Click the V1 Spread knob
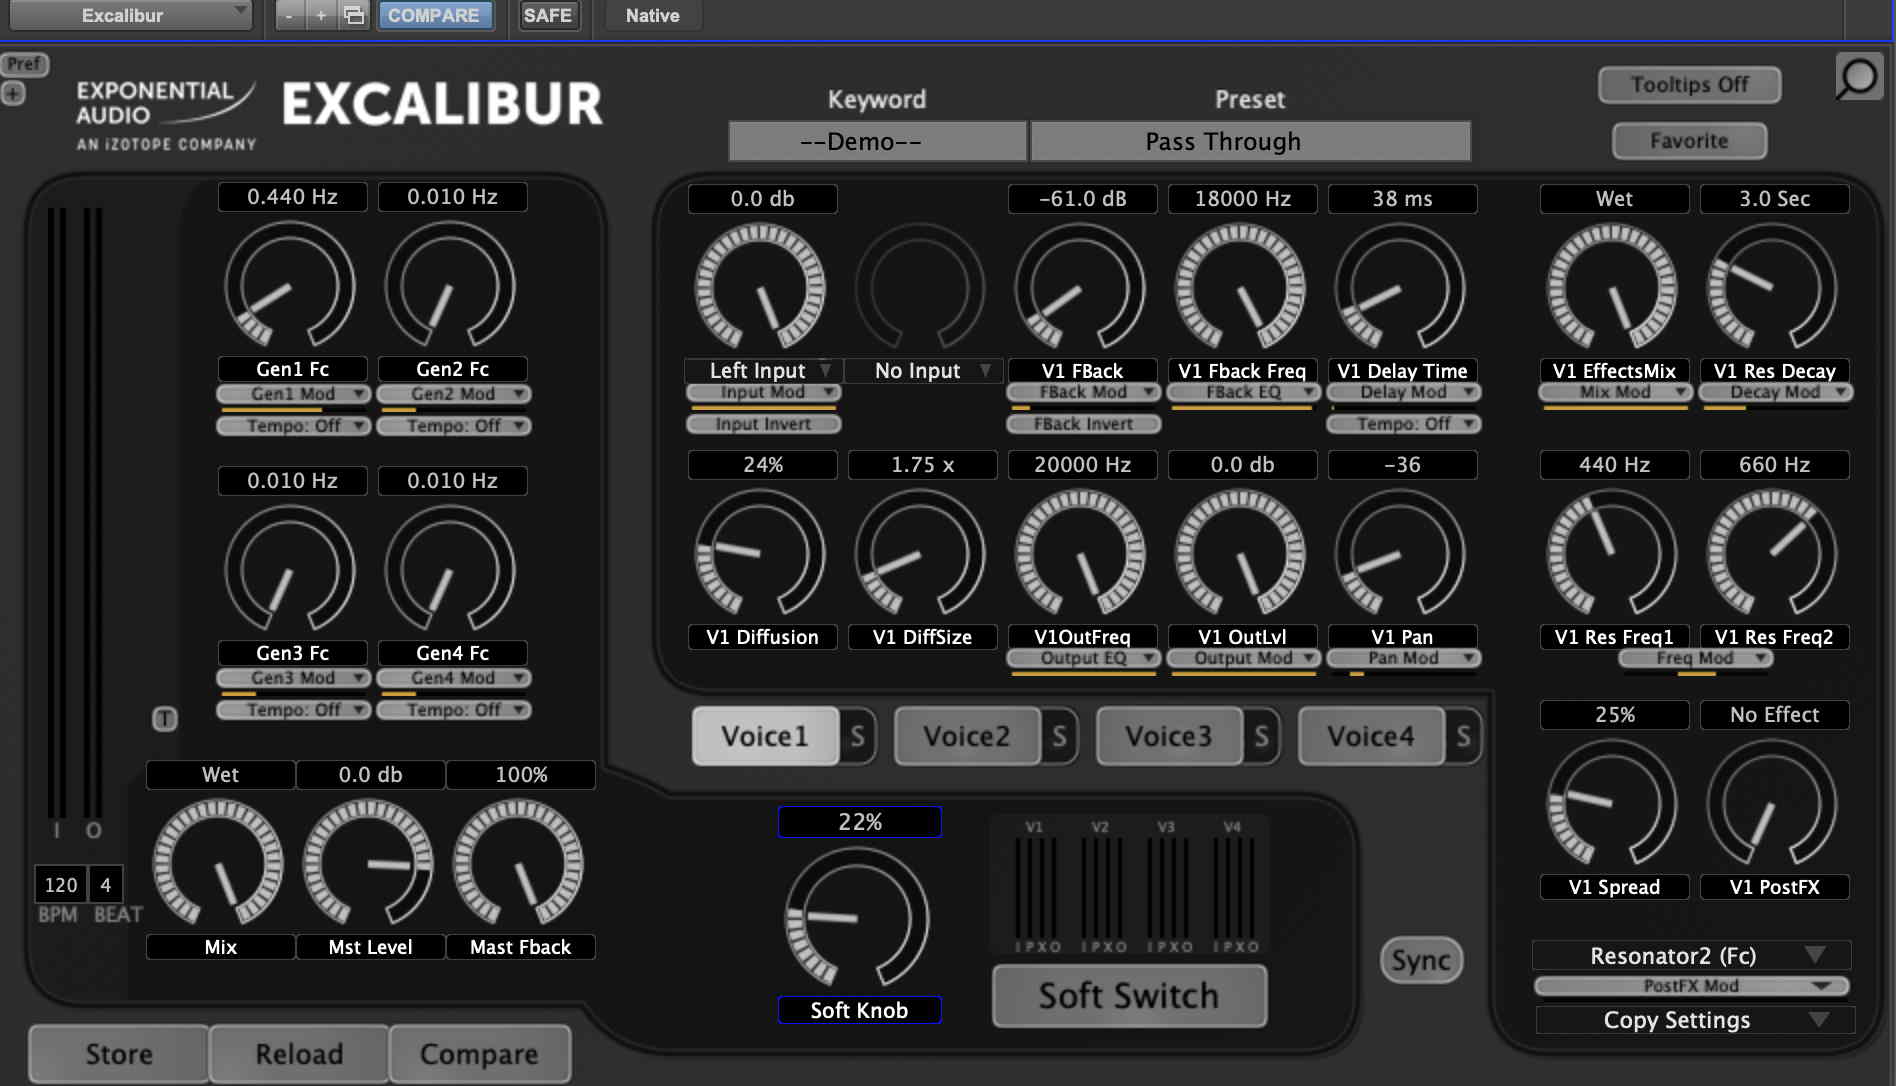 pos(1613,804)
